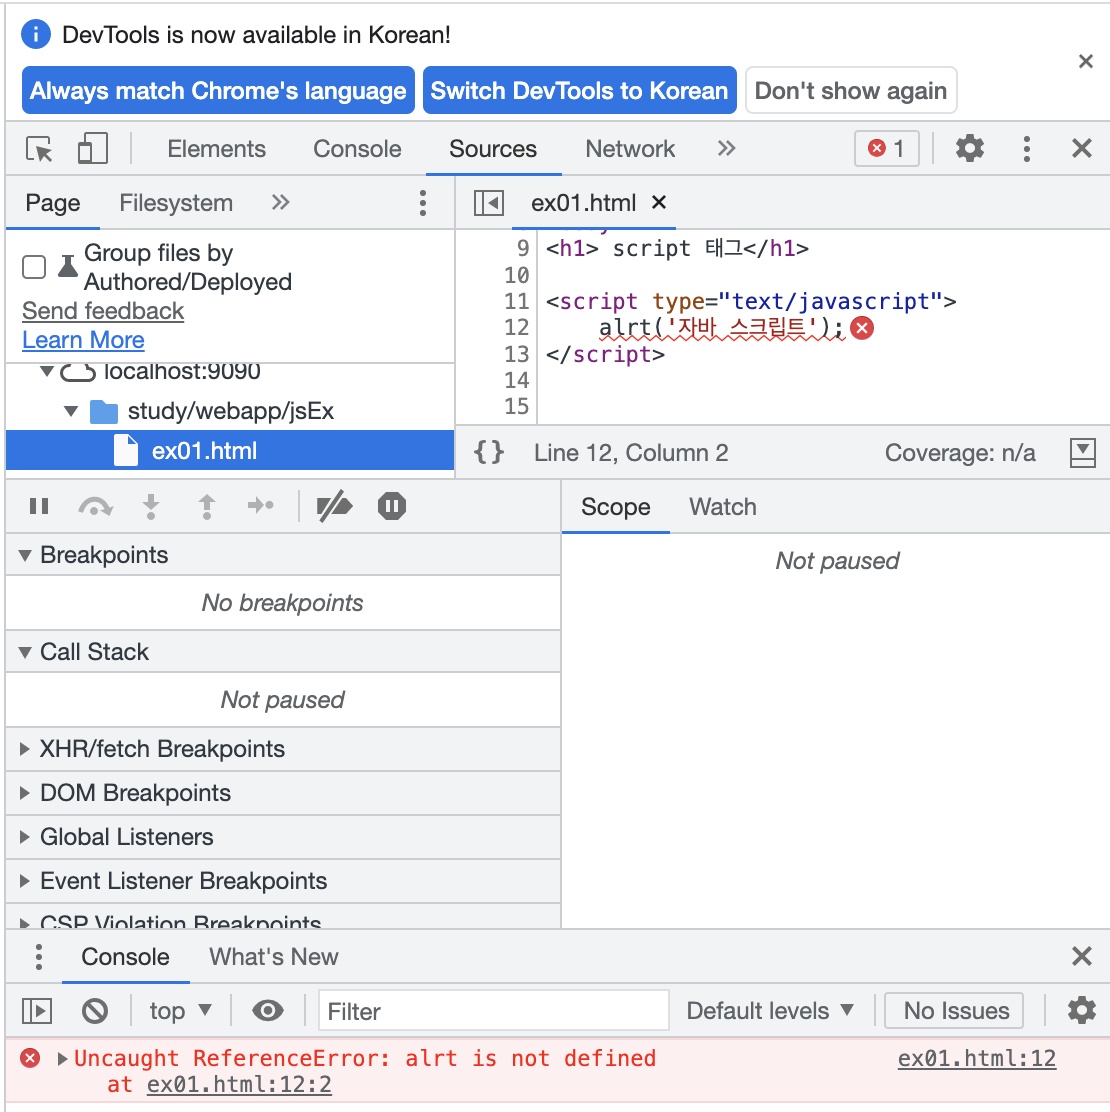Click the Step debugger arrow icon
The height and width of the screenshot is (1112, 1110).
tap(261, 506)
